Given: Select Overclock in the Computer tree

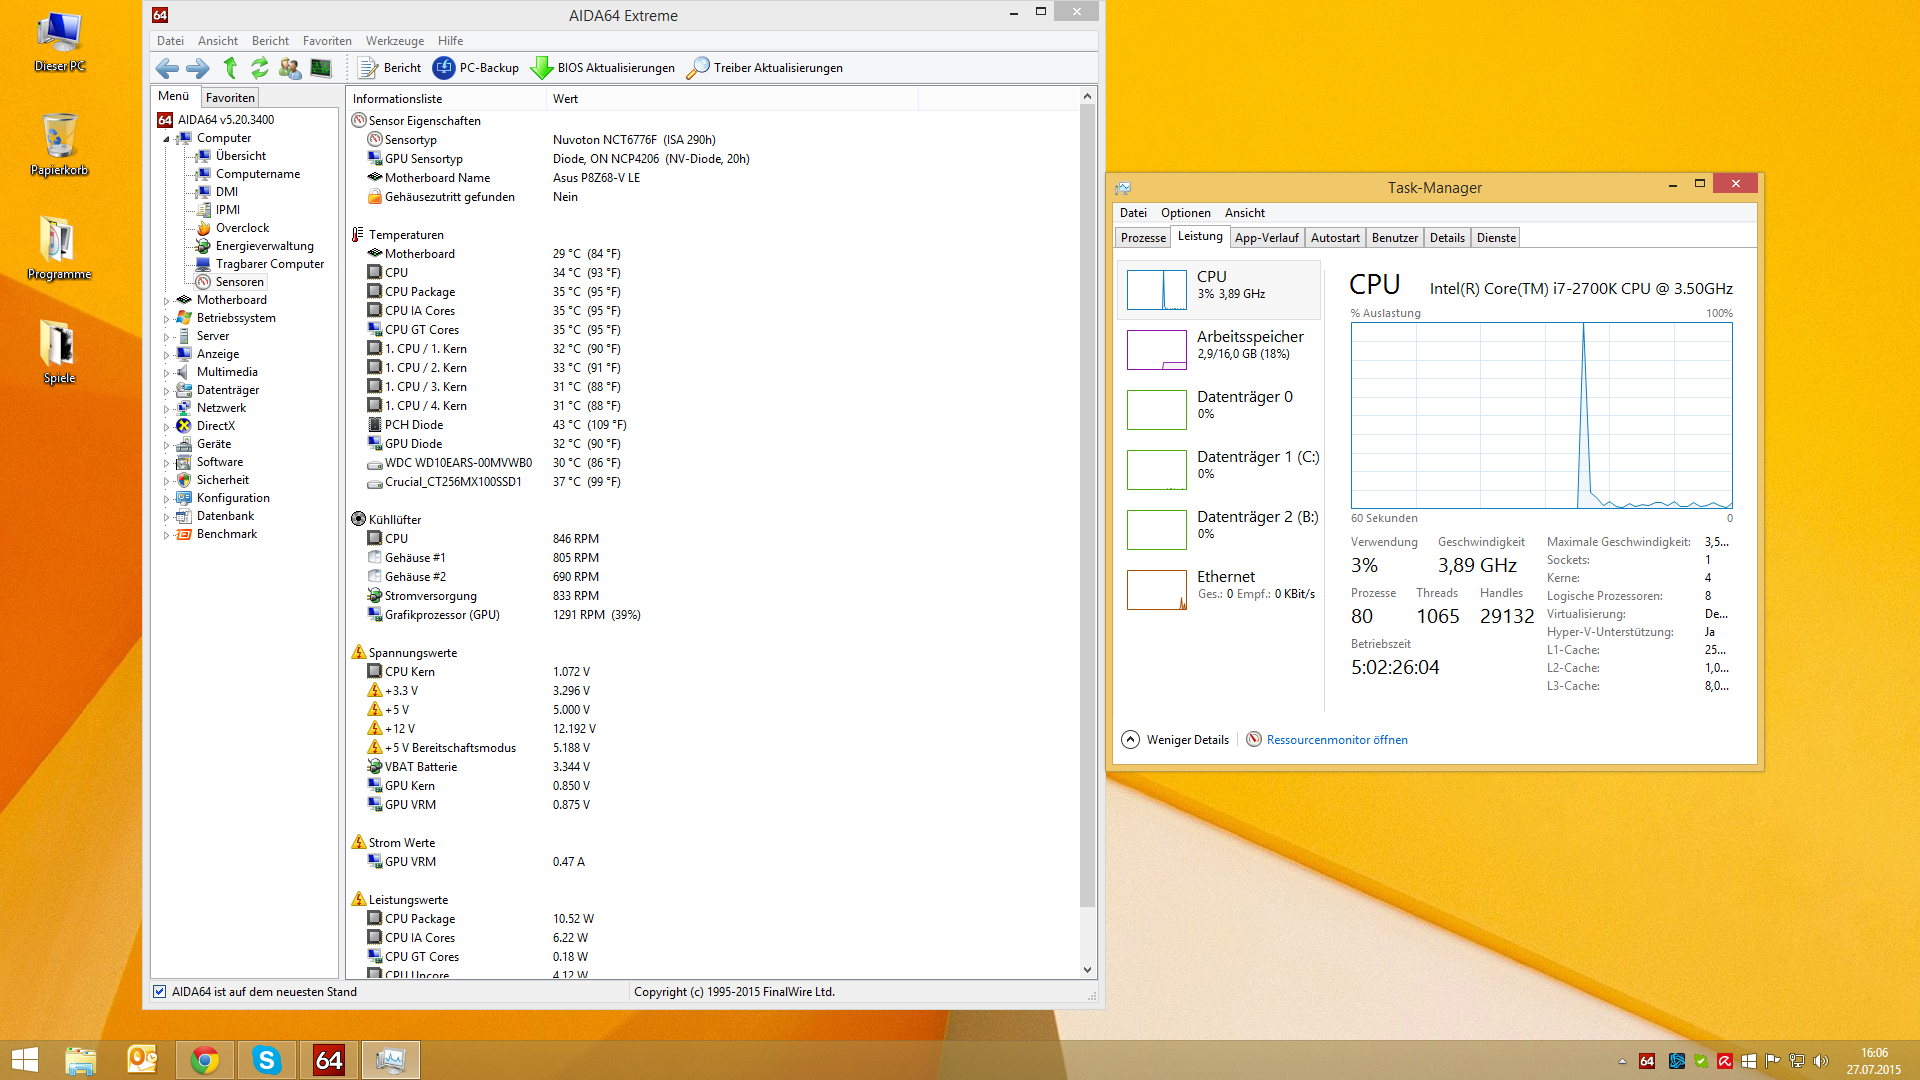Looking at the screenshot, I should [242, 228].
